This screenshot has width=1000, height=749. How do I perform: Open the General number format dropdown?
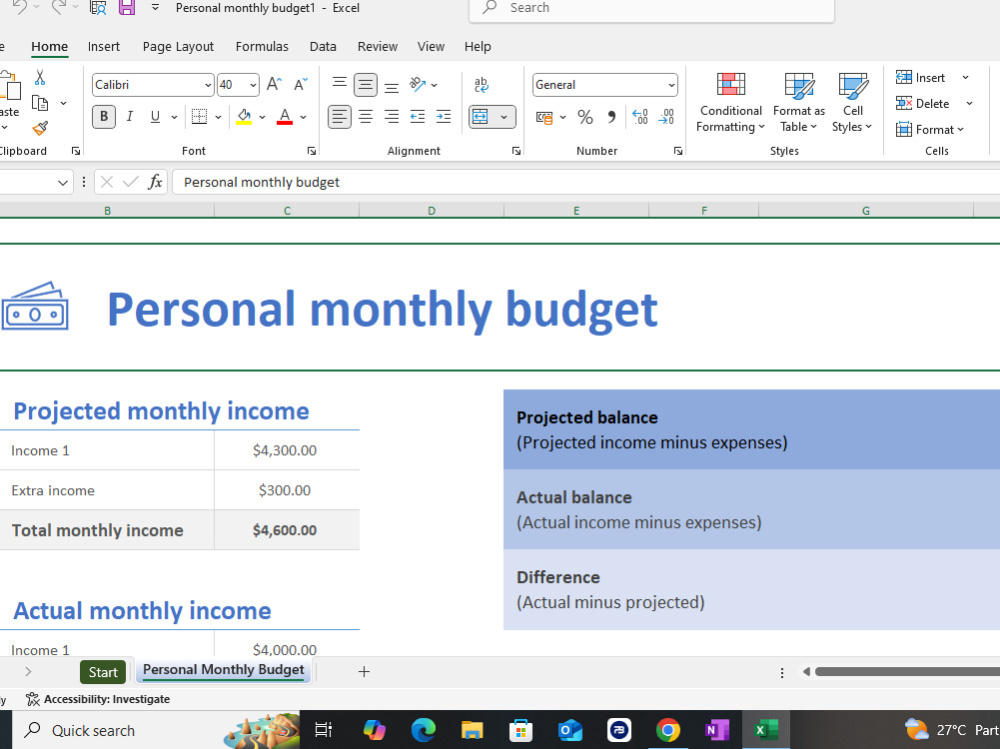point(671,85)
